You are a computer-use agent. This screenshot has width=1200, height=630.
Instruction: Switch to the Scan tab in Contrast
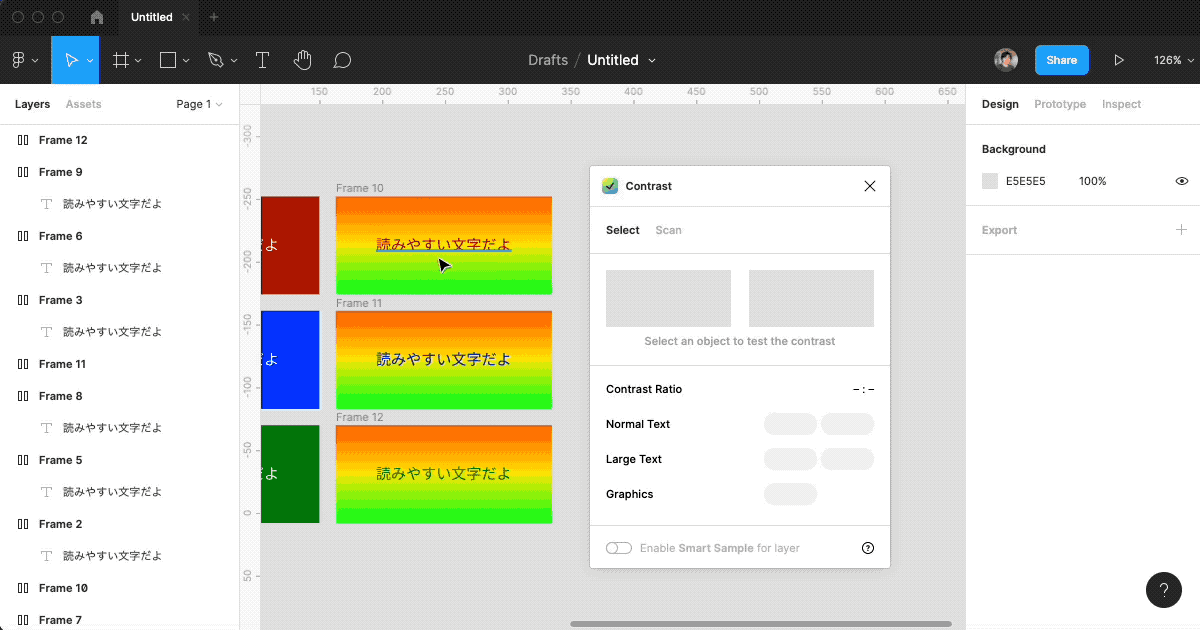(x=668, y=230)
